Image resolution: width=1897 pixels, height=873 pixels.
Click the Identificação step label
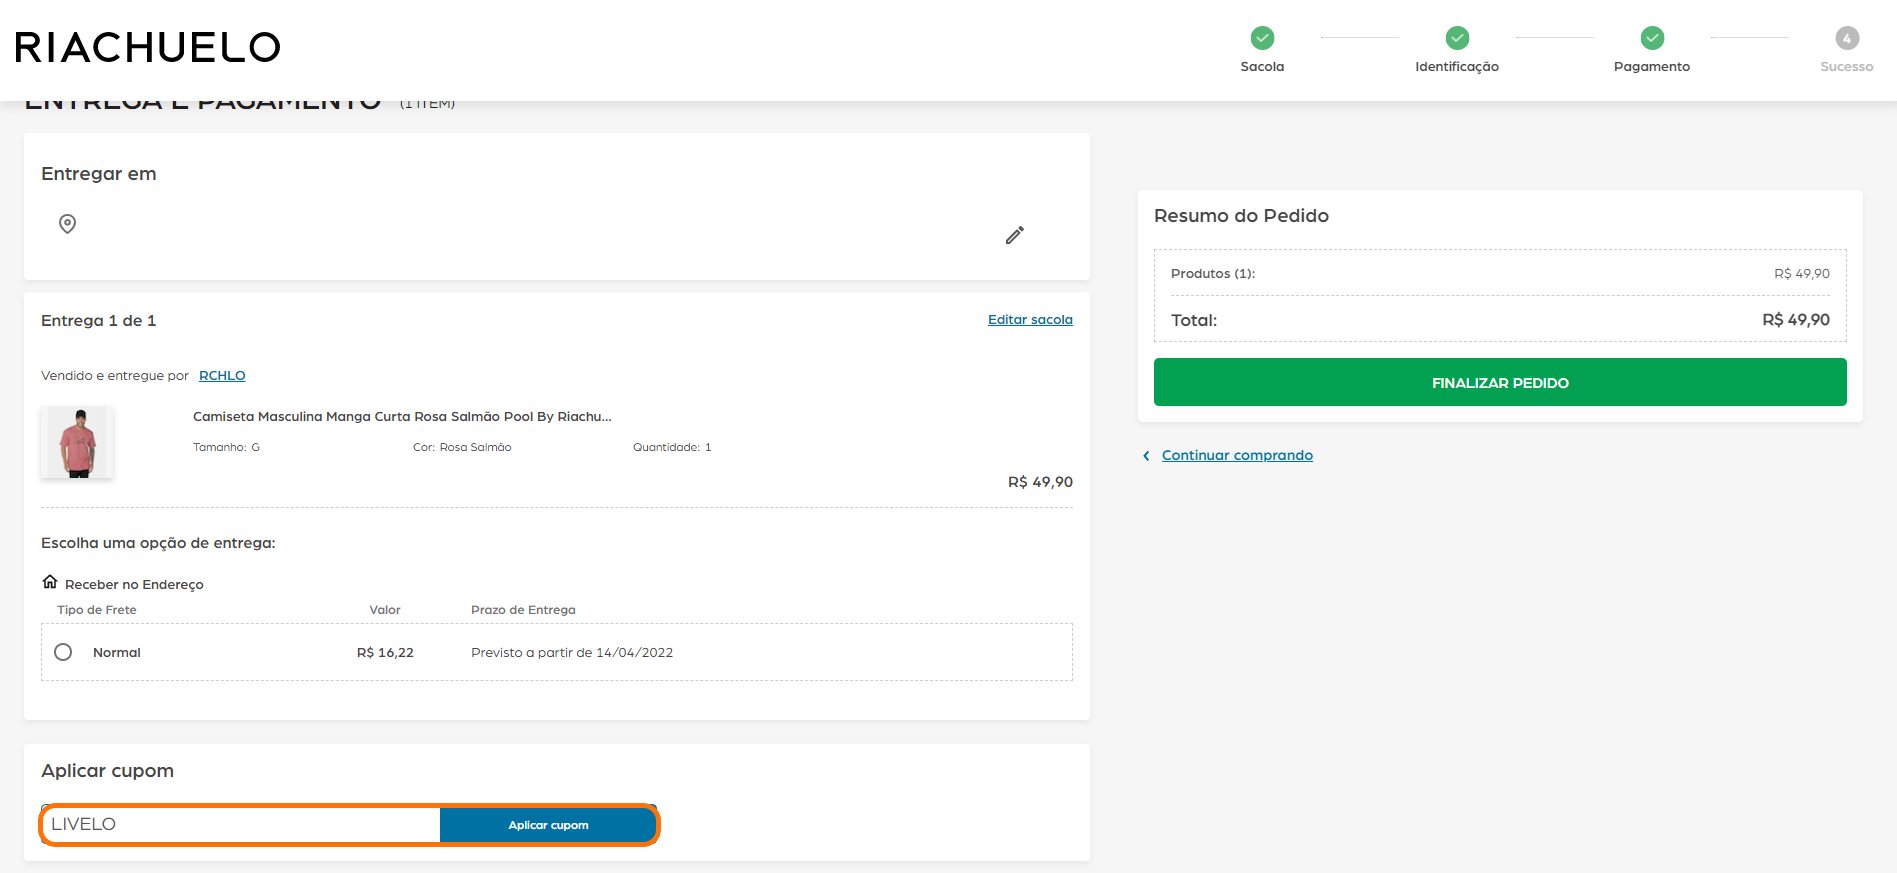pyautogui.click(x=1457, y=67)
